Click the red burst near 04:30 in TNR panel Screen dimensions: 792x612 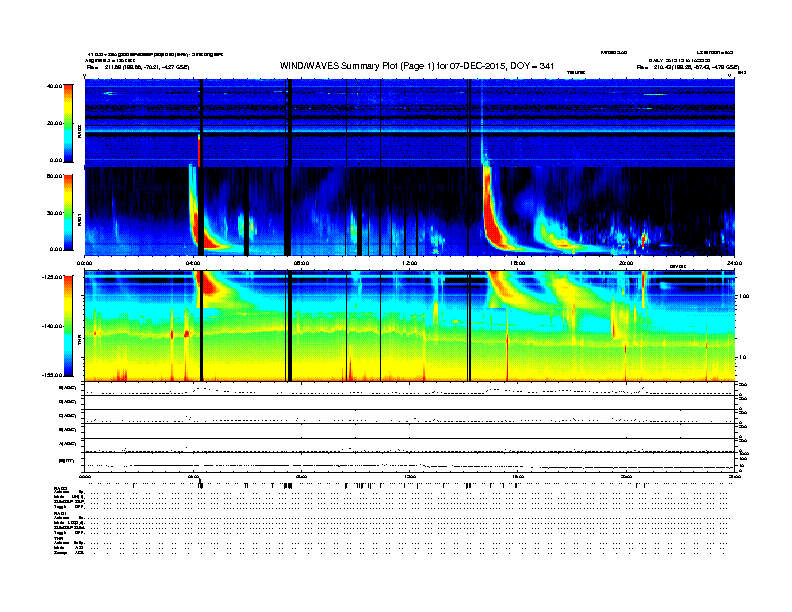(x=209, y=286)
